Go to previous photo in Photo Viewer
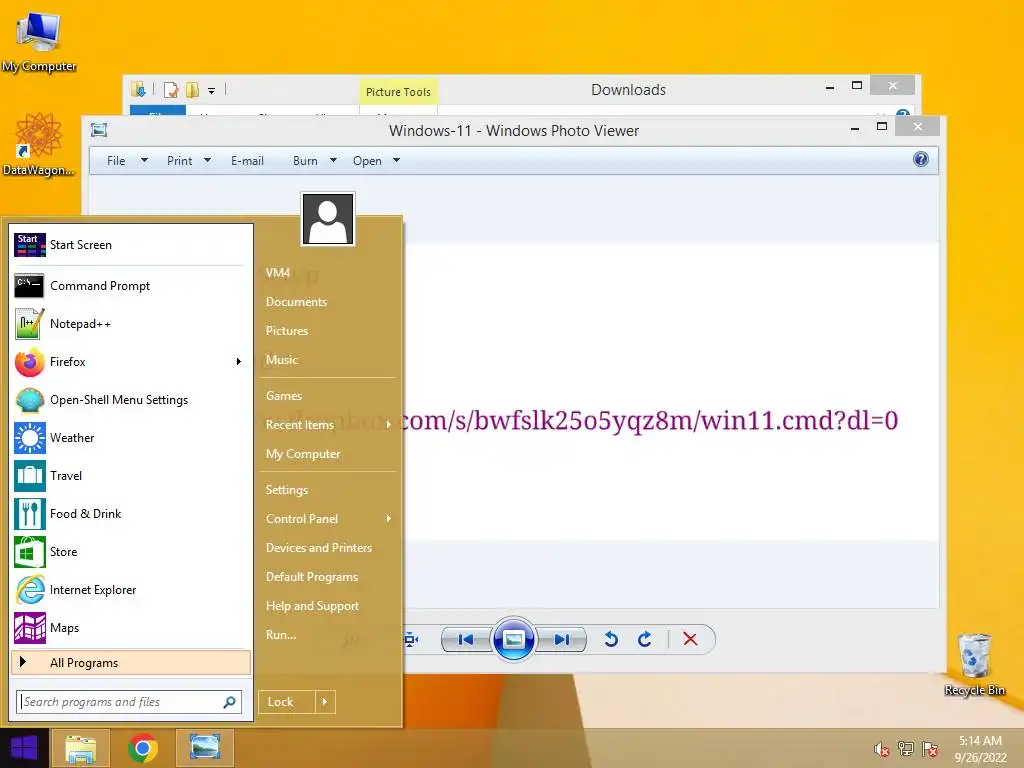The height and width of the screenshot is (768, 1024). point(466,639)
